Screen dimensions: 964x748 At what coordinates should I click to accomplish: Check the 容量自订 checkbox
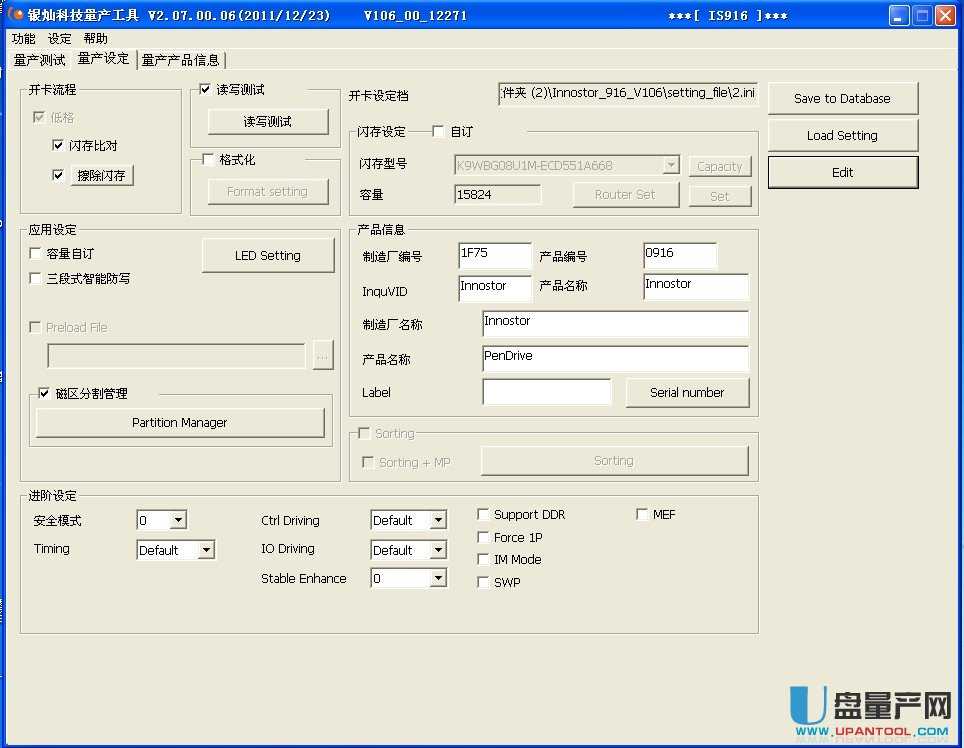click(36, 254)
